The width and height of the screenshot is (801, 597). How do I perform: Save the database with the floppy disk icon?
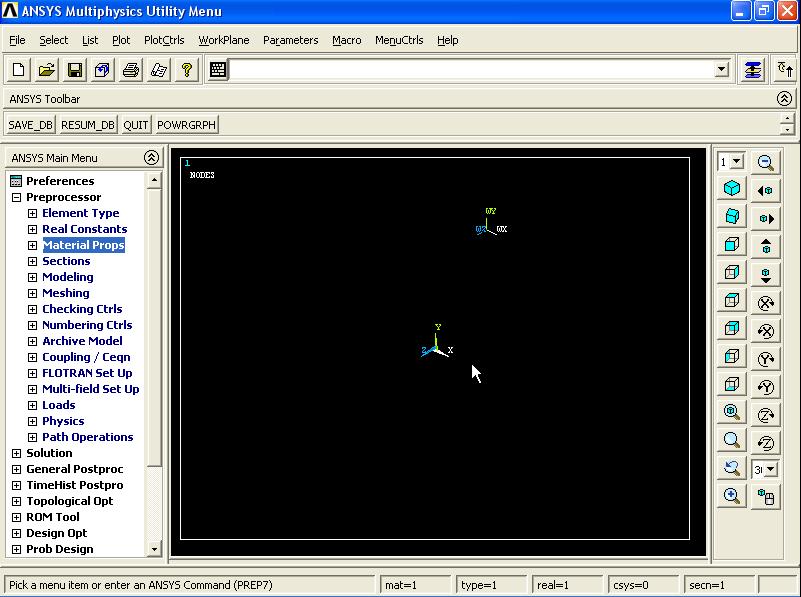(x=75, y=70)
